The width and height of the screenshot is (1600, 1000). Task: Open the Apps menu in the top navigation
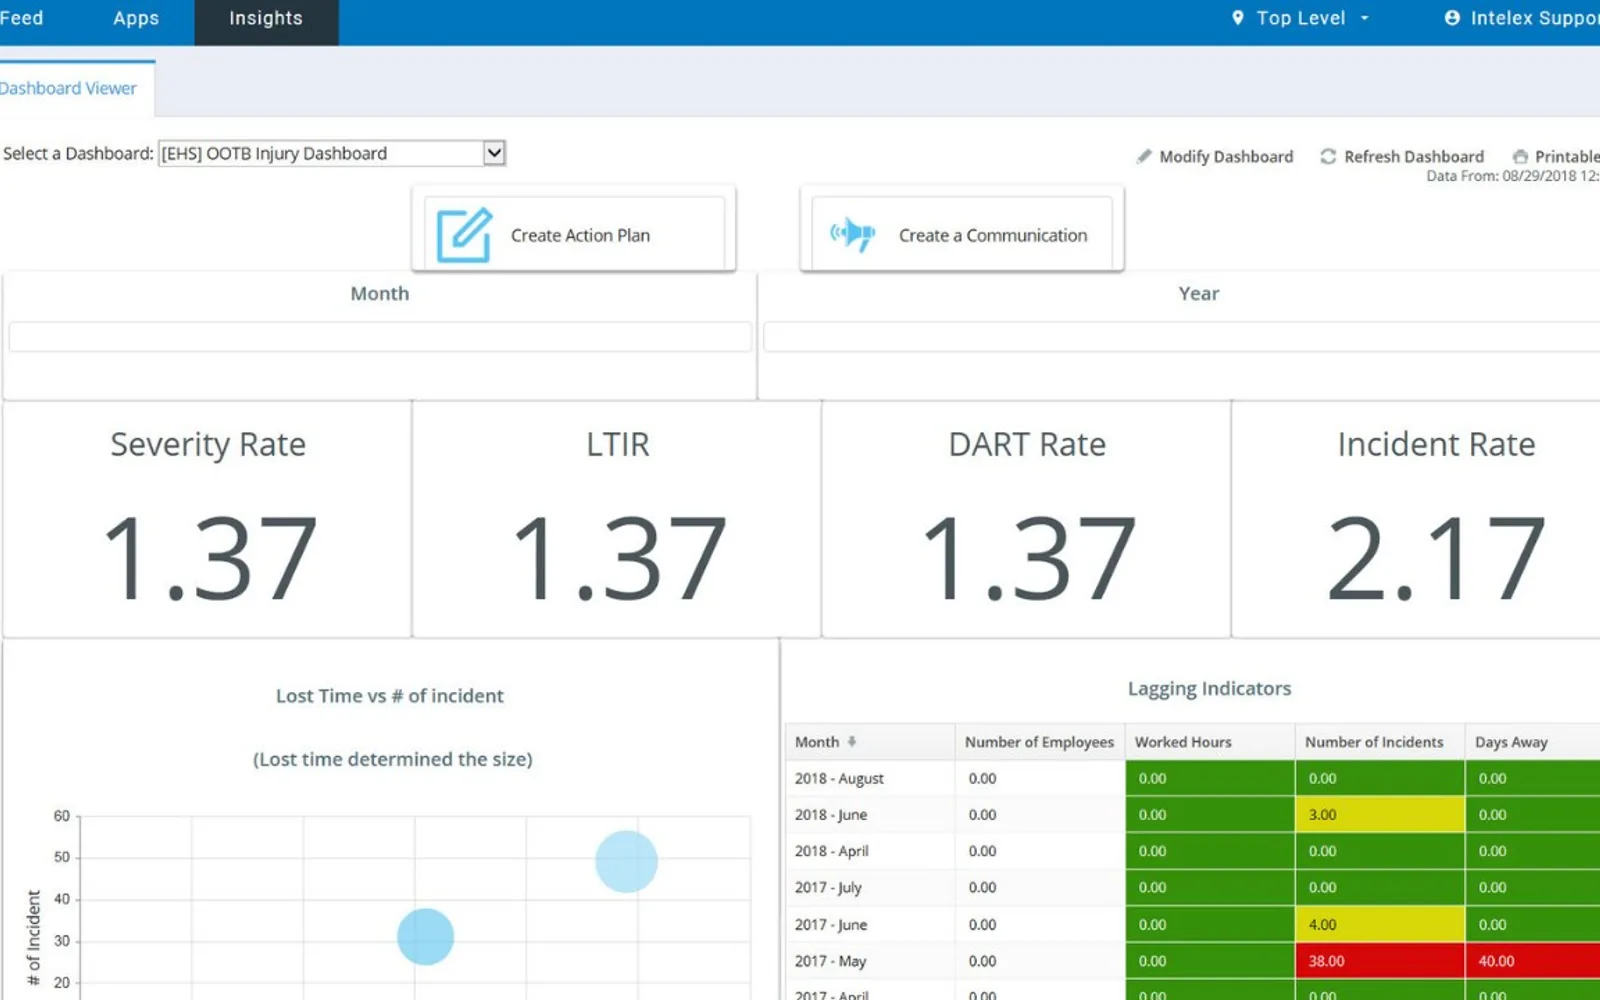(x=136, y=18)
